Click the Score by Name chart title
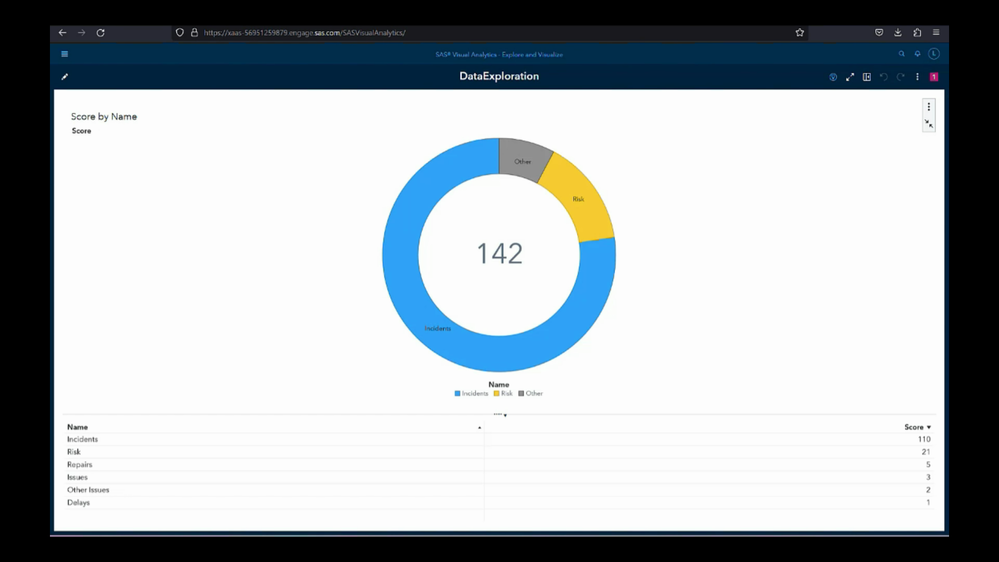This screenshot has height=562, width=999. click(x=104, y=117)
